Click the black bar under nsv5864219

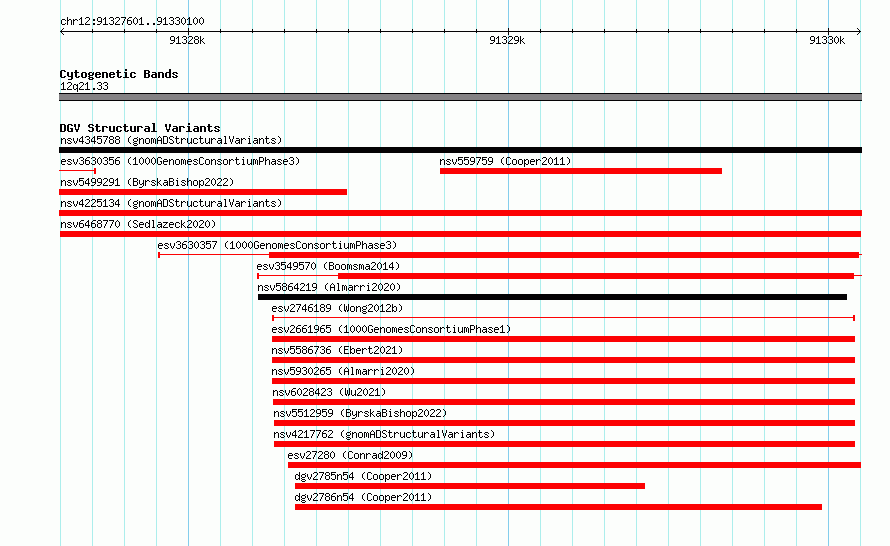click(552, 297)
